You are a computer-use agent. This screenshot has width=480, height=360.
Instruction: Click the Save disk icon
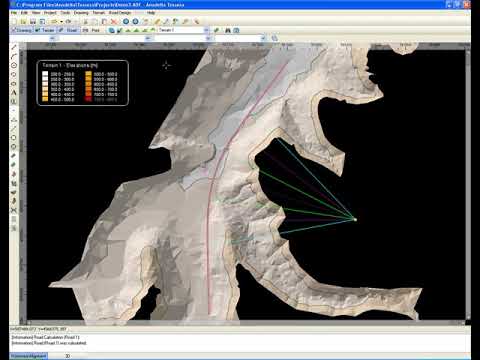(33, 22)
